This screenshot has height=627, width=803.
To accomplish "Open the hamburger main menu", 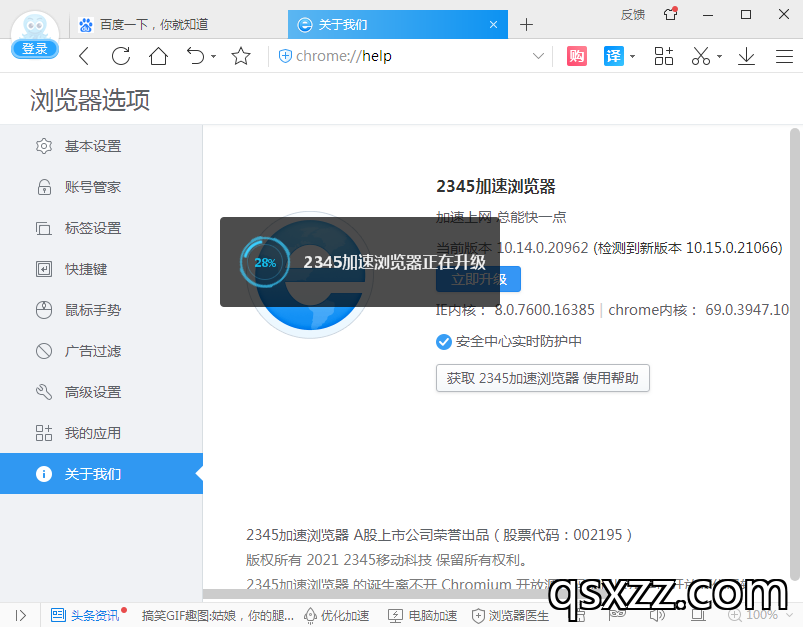I will click(x=784, y=56).
